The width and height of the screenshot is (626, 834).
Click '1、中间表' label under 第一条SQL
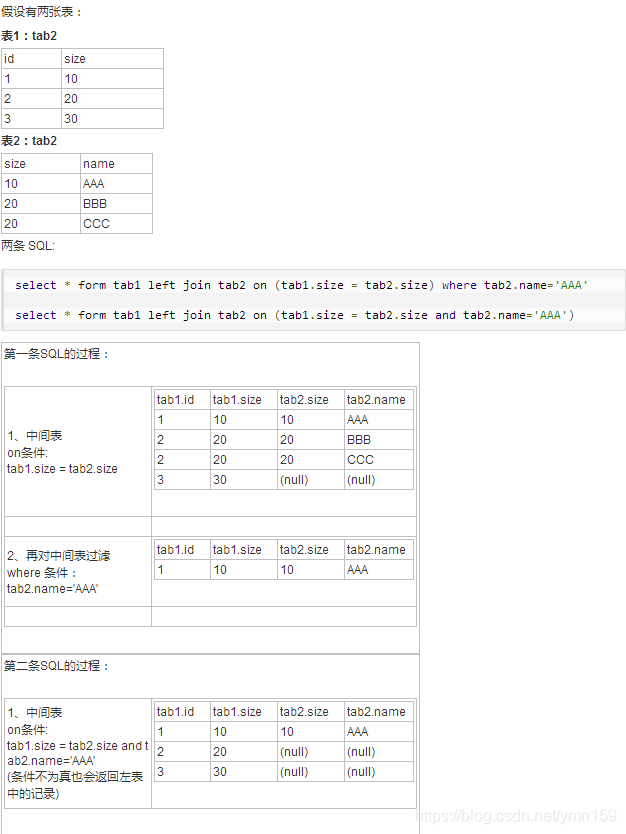point(35,436)
